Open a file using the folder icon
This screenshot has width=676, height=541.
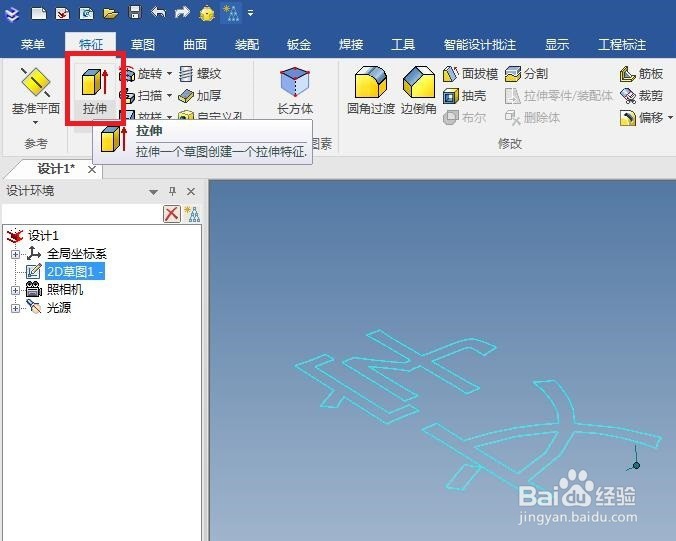pos(111,13)
